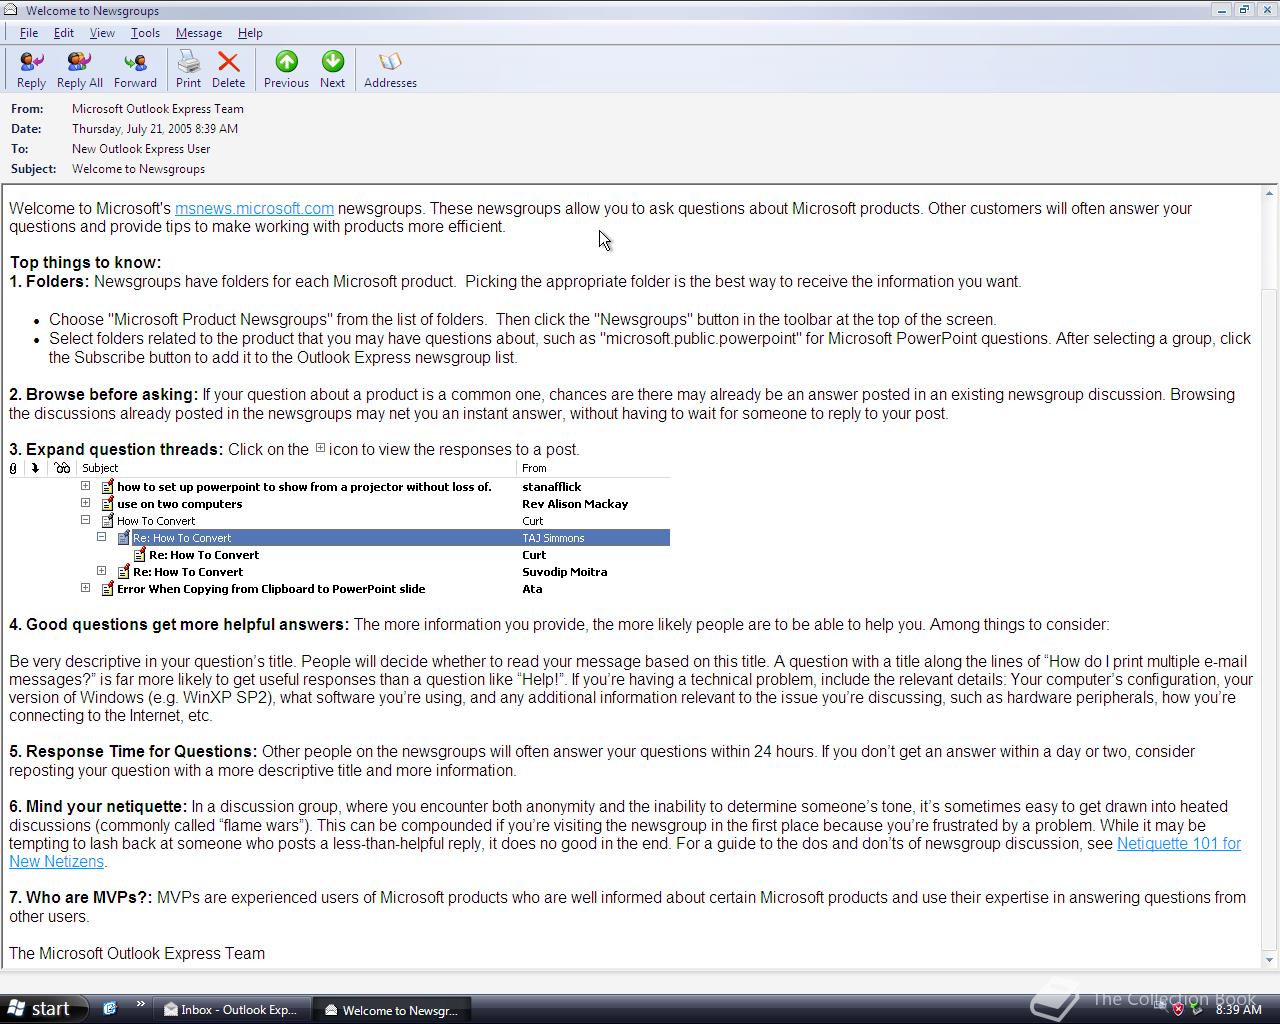Minimize the Welcome to Newsgroups window
This screenshot has width=1280, height=1024.
(x=1222, y=10)
